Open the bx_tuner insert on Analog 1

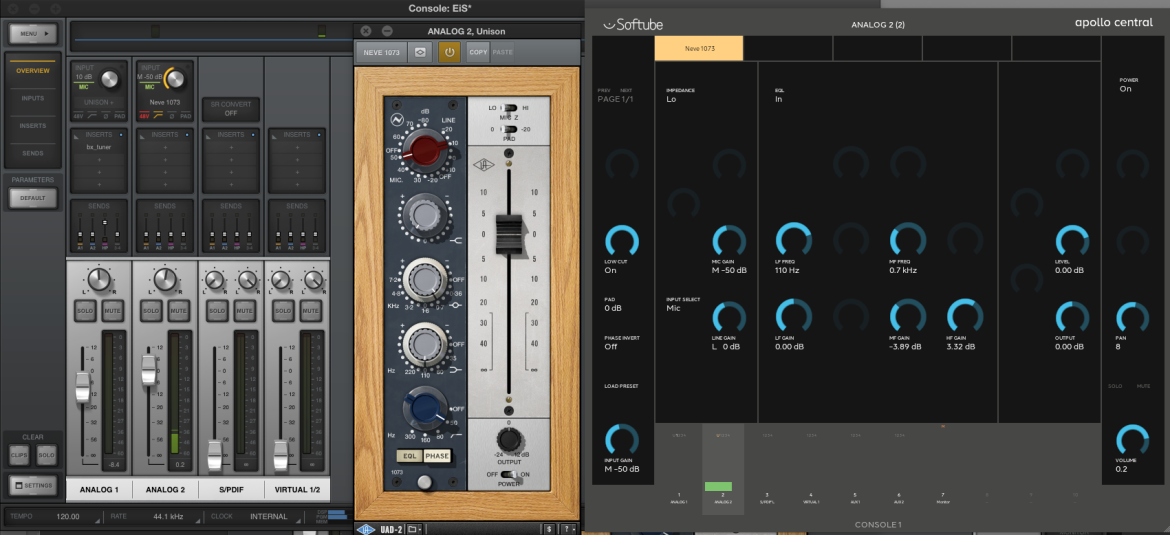click(98, 148)
